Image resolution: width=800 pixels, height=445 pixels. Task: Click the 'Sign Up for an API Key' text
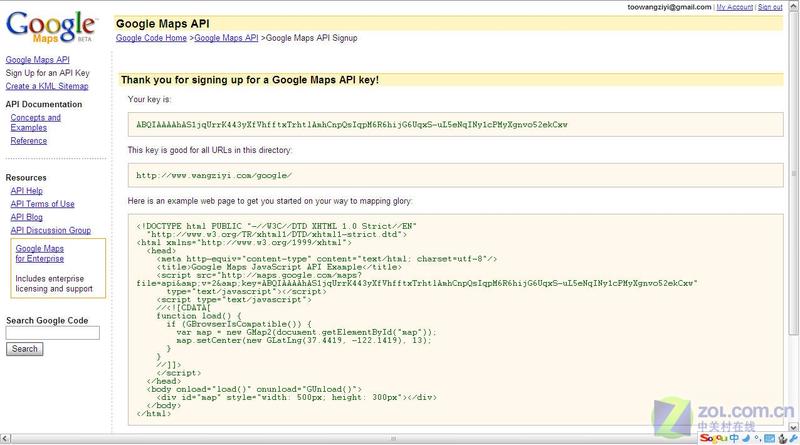pos(47,73)
